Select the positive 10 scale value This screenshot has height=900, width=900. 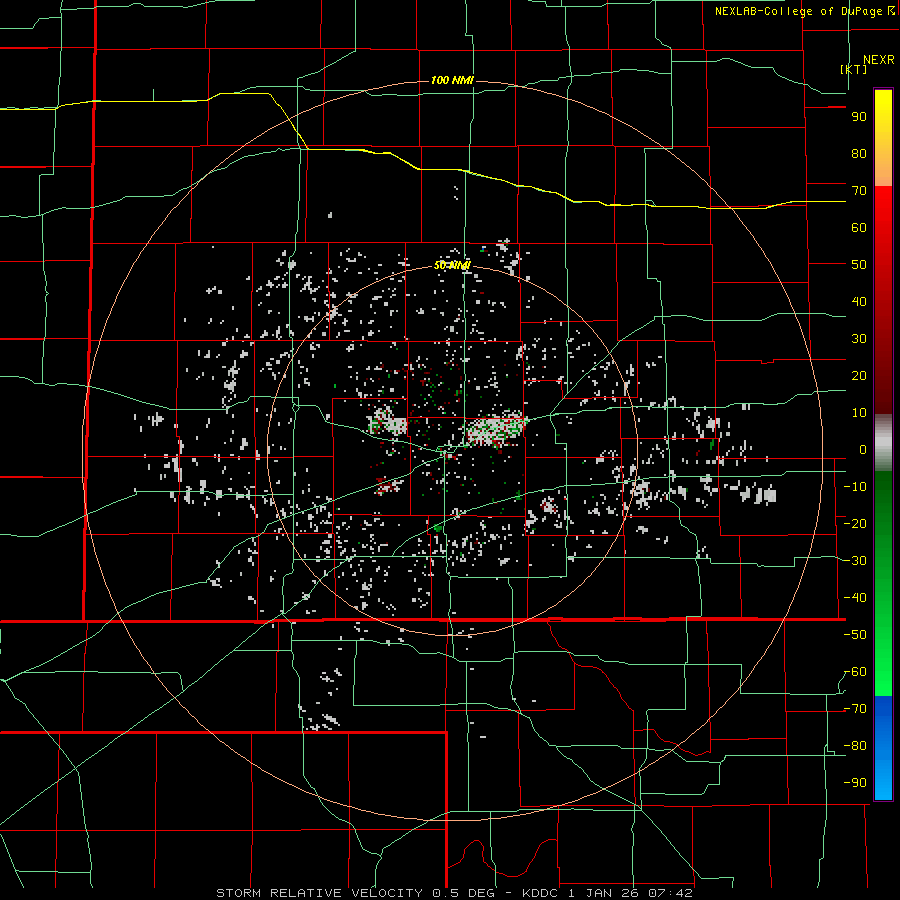859,413
